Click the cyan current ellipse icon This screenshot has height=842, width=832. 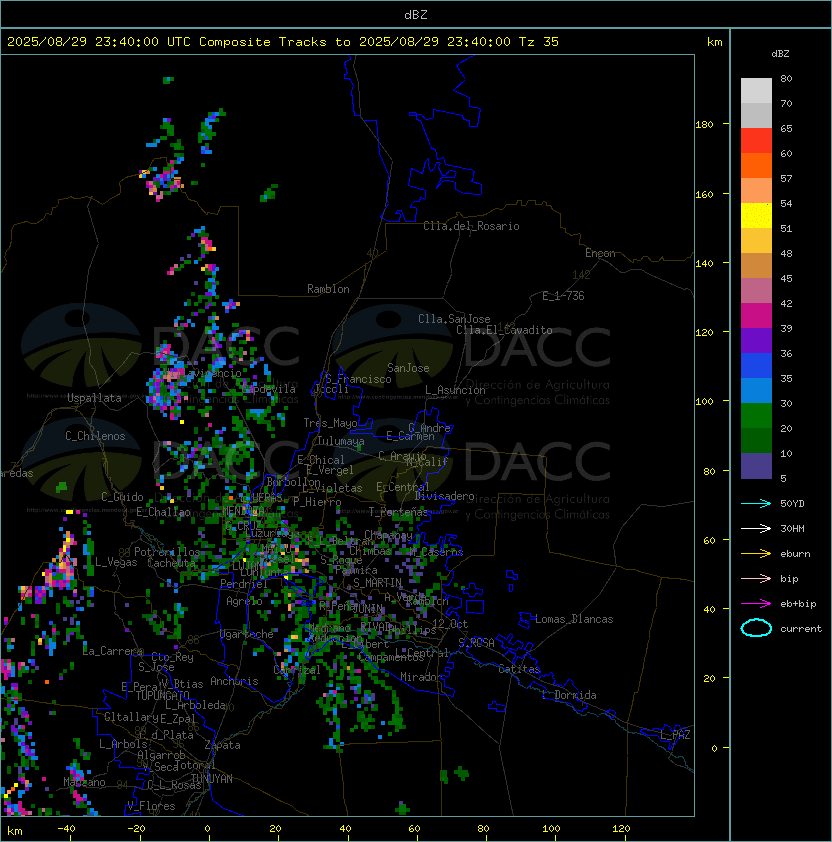[756, 628]
